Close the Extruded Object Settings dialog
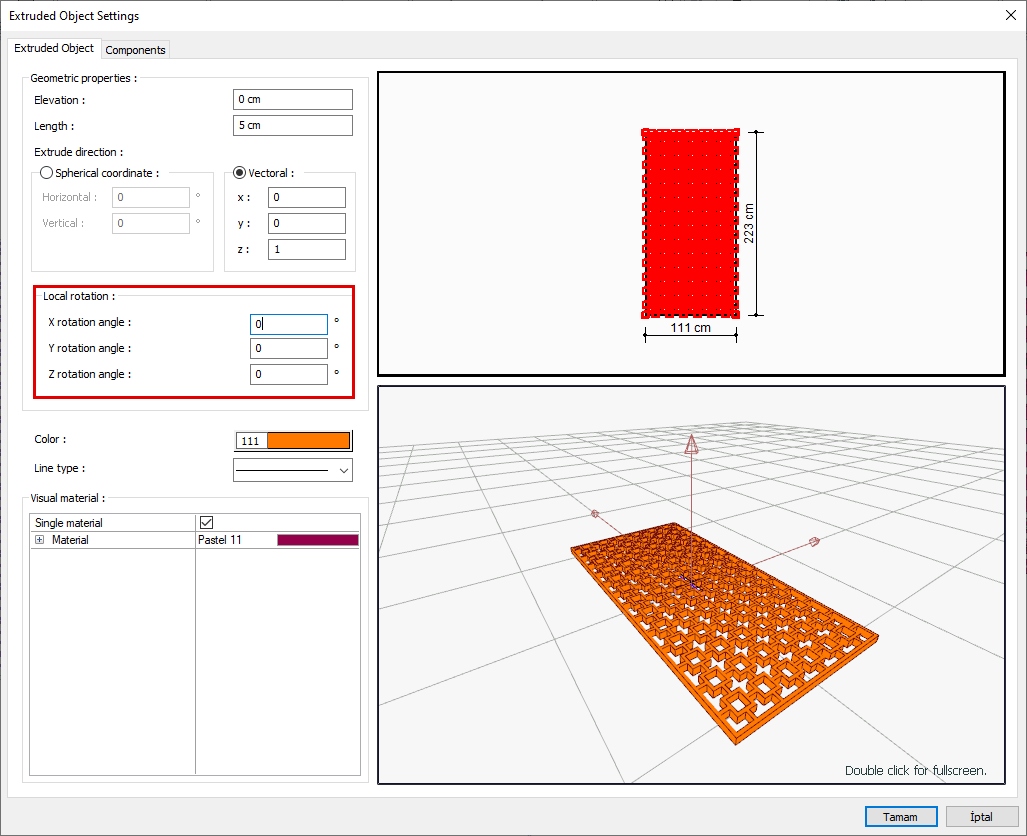 1008,15
